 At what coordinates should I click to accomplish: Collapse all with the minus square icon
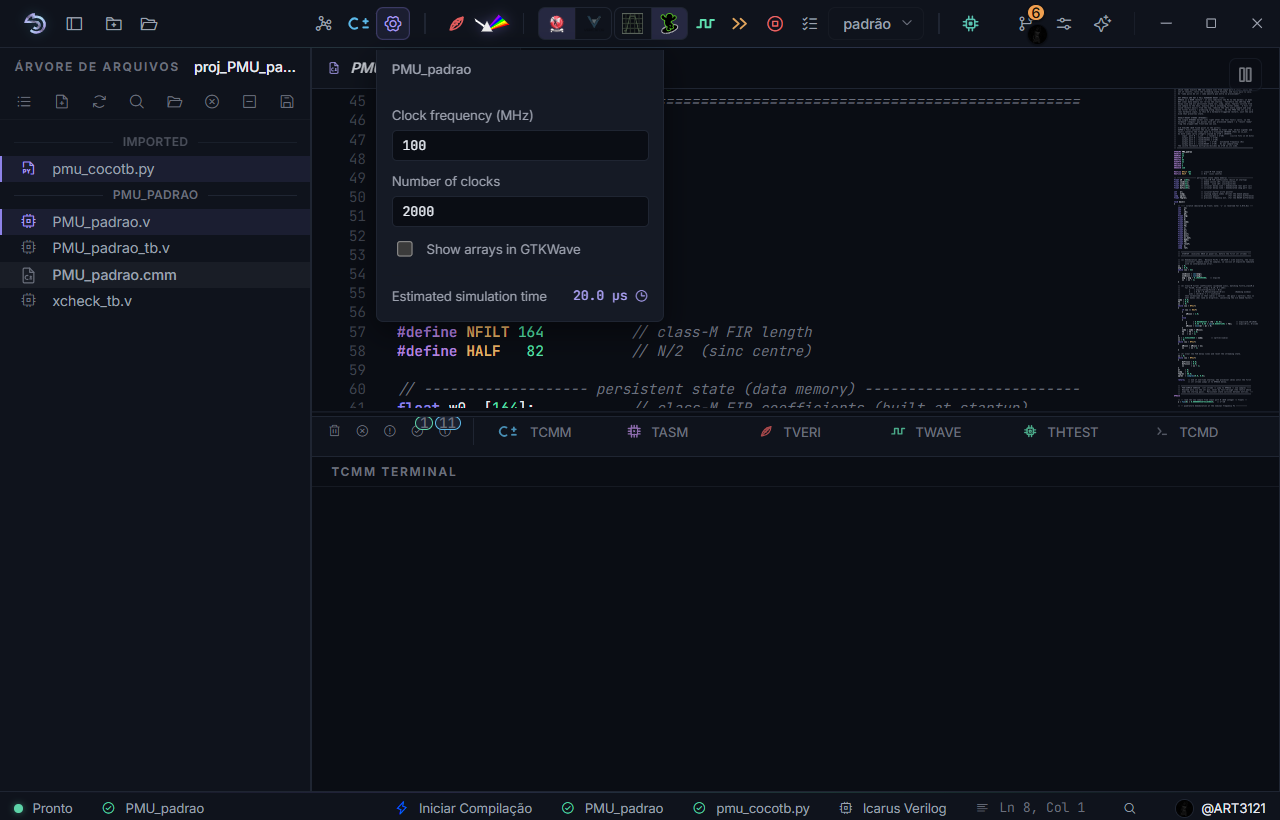[x=250, y=101]
